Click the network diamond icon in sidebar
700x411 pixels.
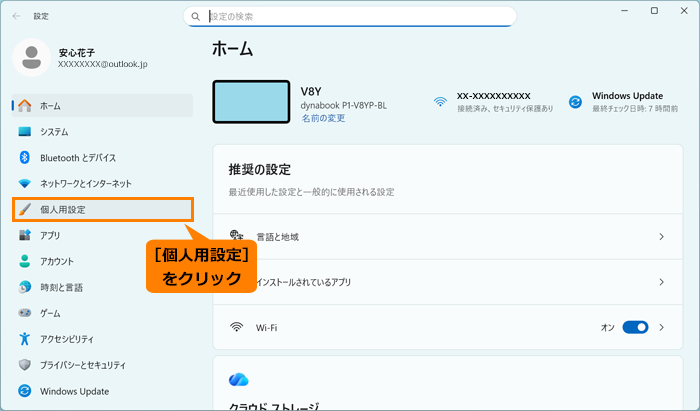[x=25, y=183]
